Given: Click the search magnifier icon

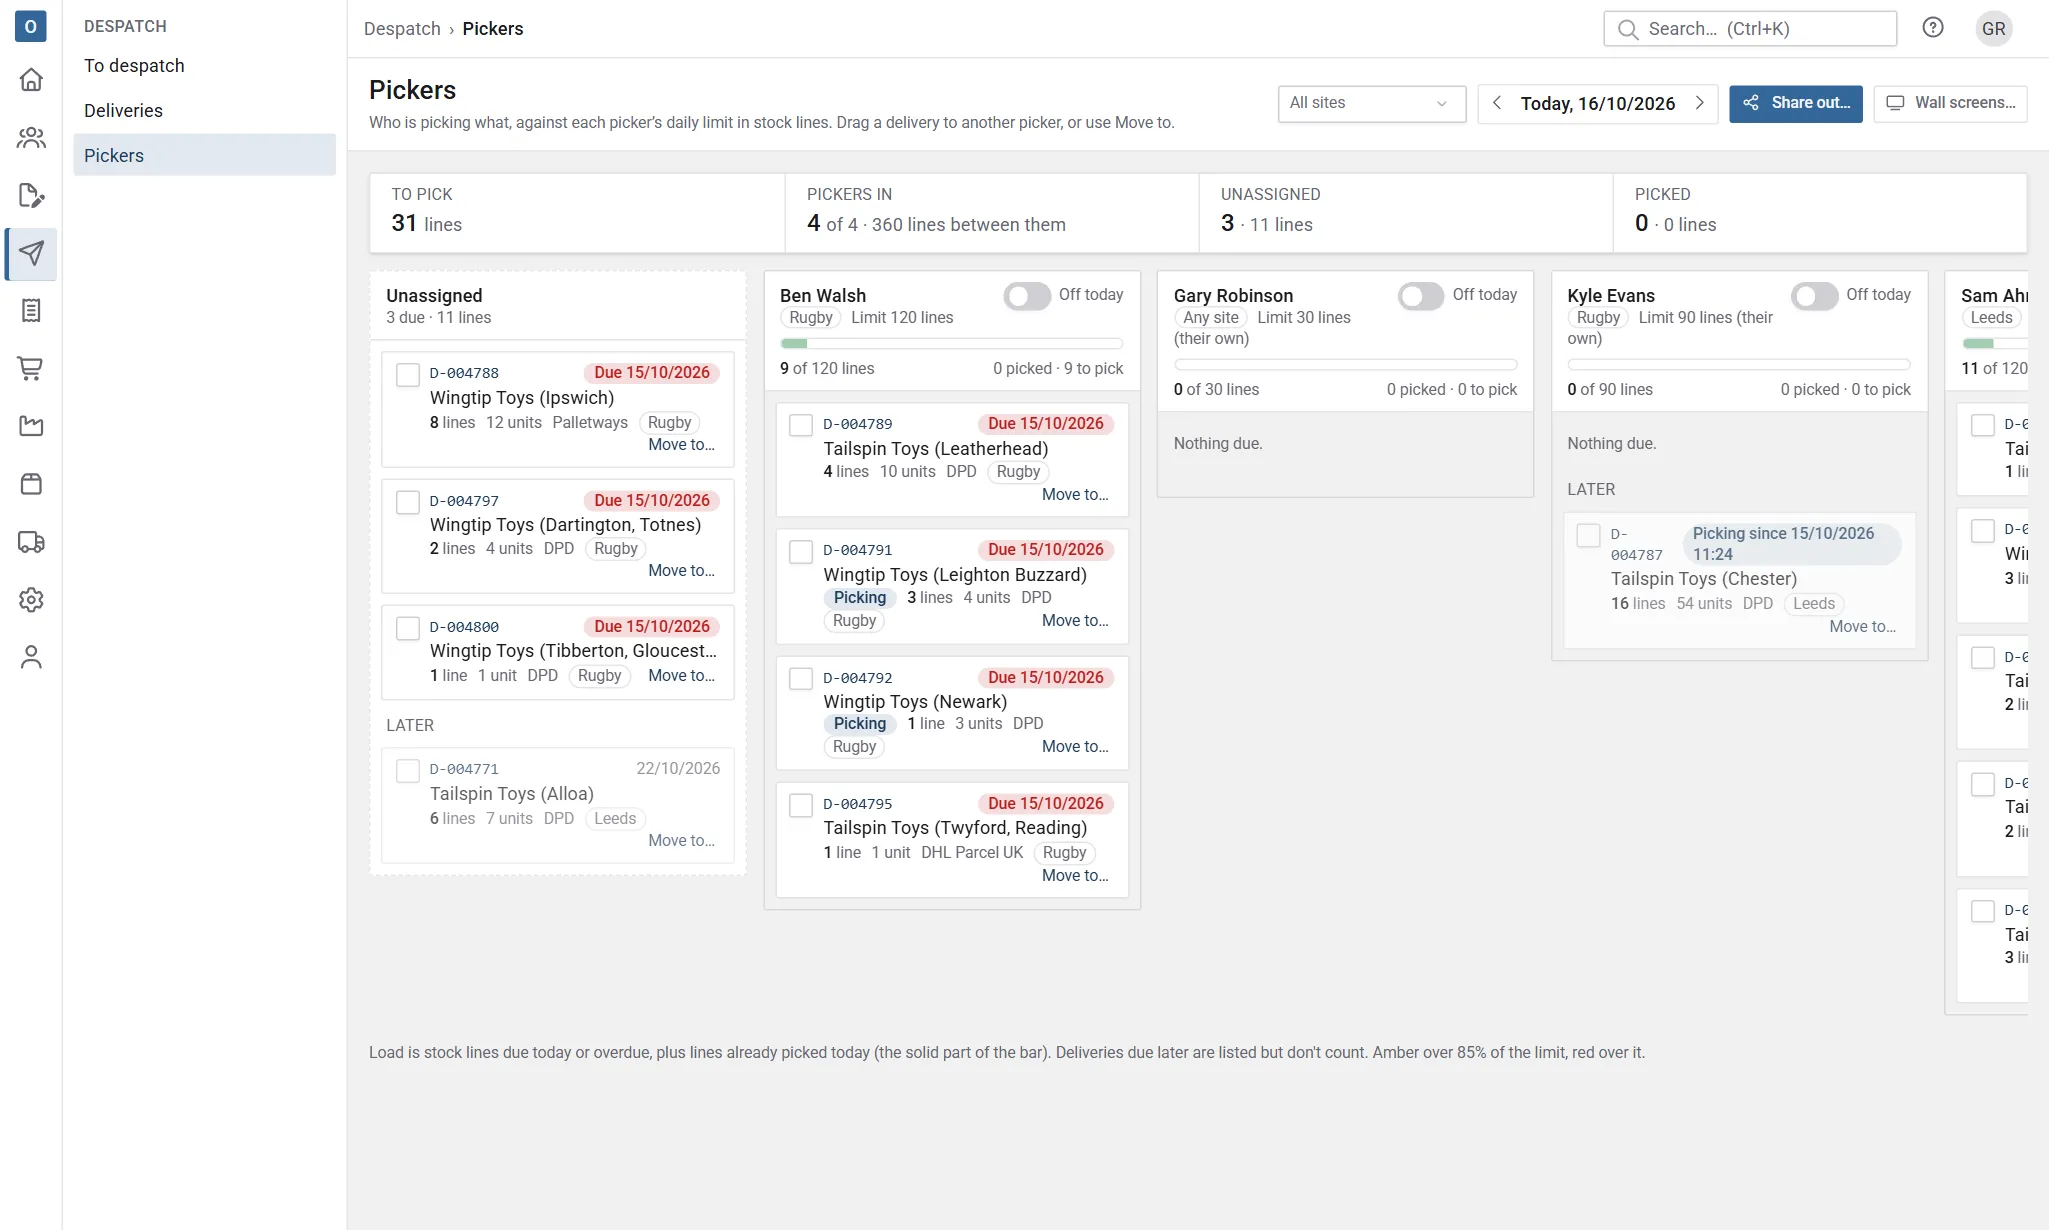Looking at the screenshot, I should [x=1628, y=29].
